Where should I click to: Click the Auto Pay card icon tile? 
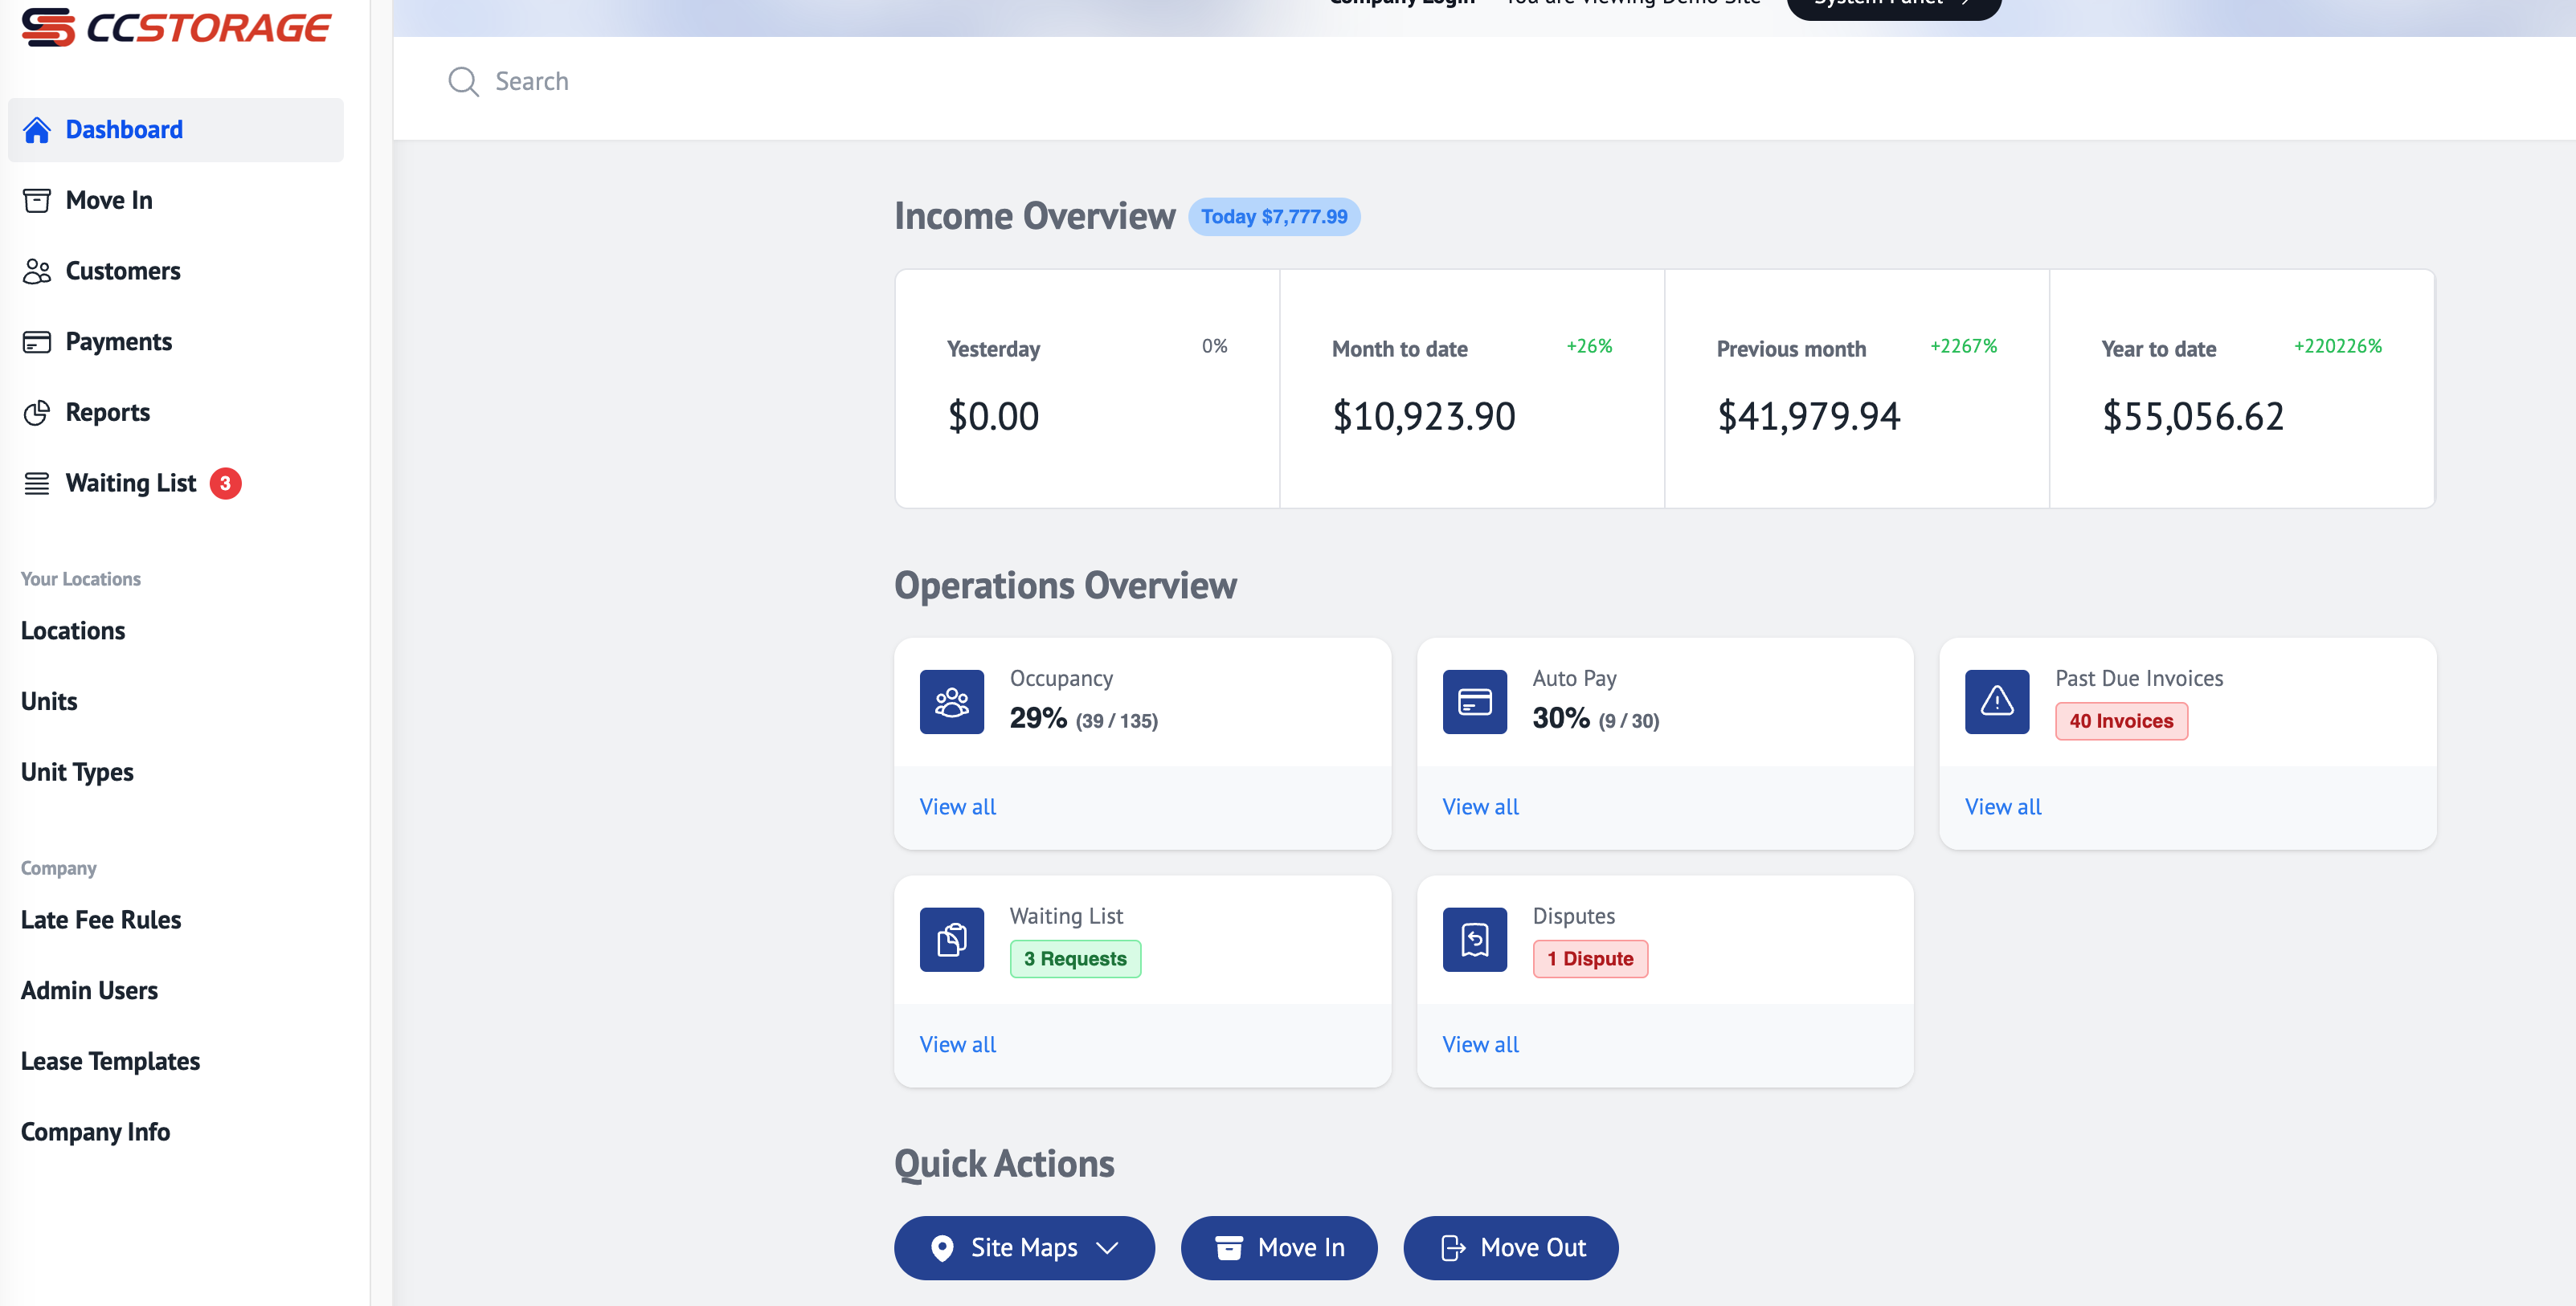[x=1474, y=702]
